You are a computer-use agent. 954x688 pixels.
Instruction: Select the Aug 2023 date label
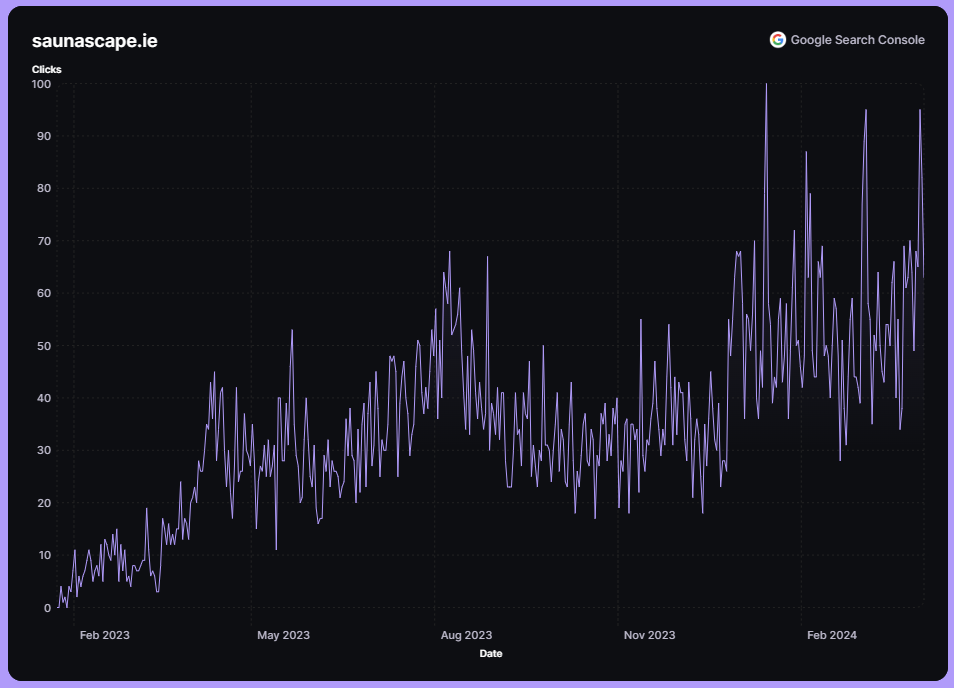(x=466, y=635)
